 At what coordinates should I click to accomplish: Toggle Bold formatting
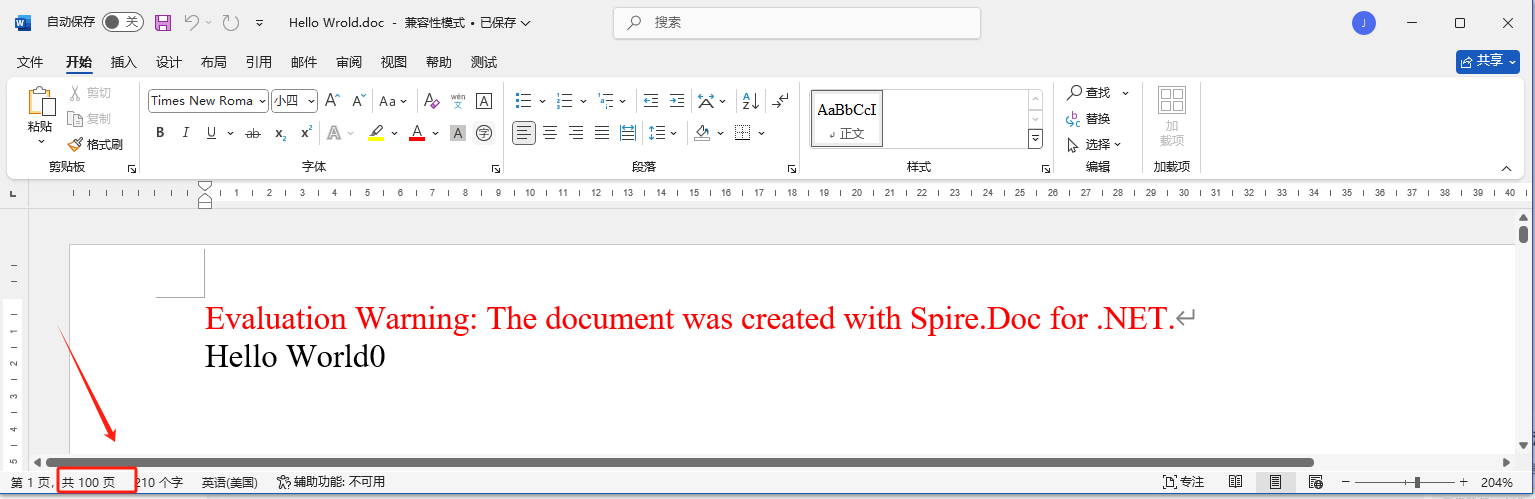point(160,133)
